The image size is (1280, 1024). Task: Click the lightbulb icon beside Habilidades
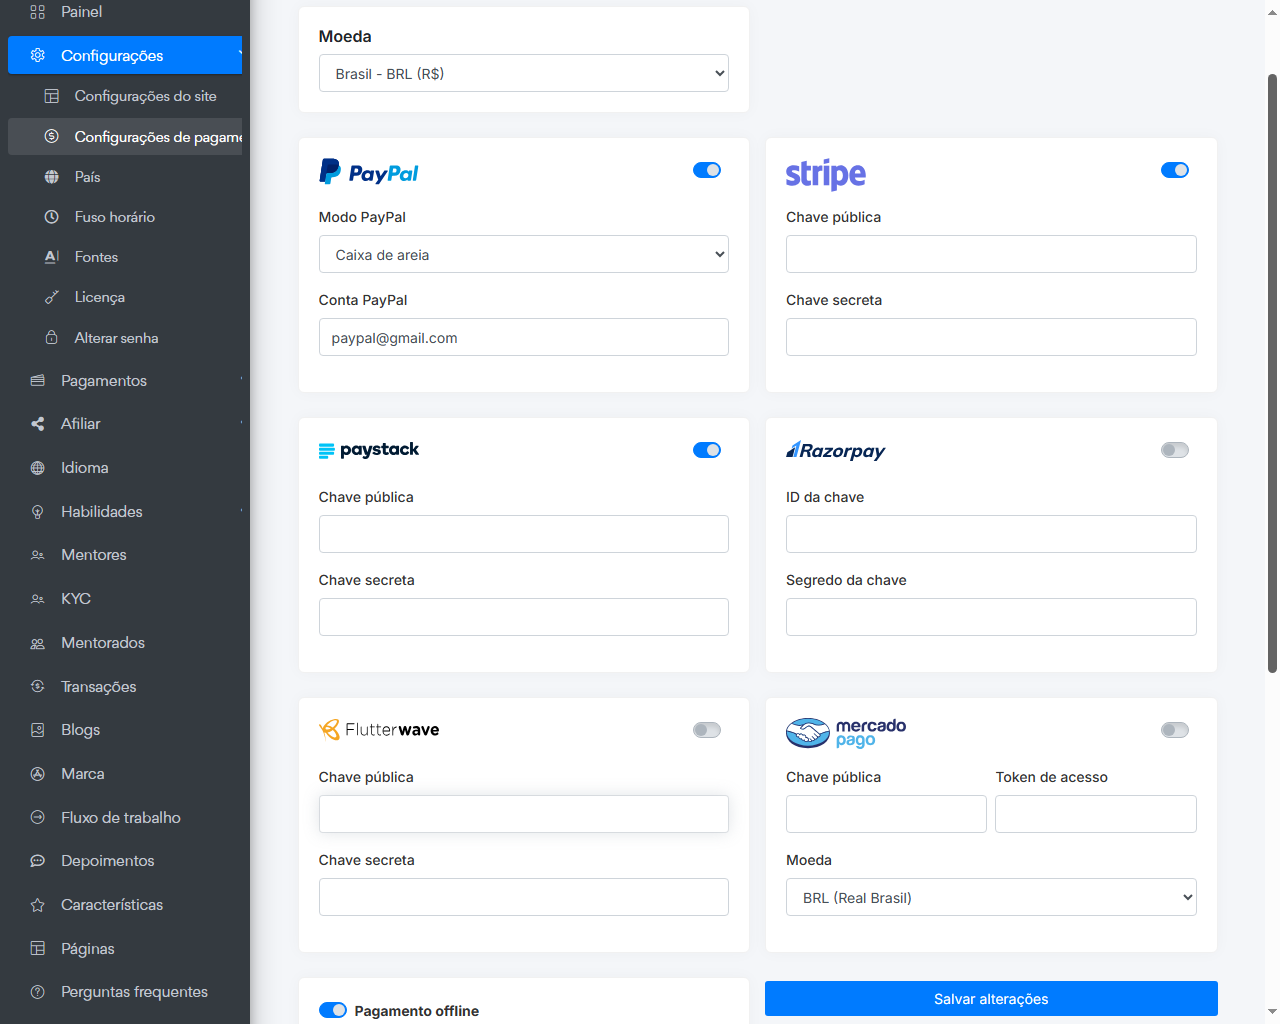pyautogui.click(x=38, y=512)
